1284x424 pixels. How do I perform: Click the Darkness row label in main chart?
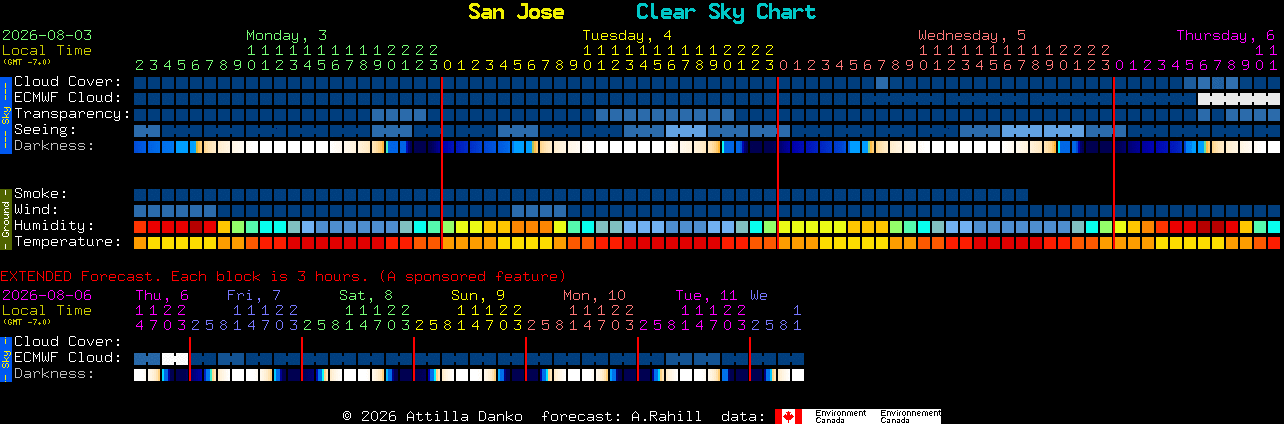point(54,146)
